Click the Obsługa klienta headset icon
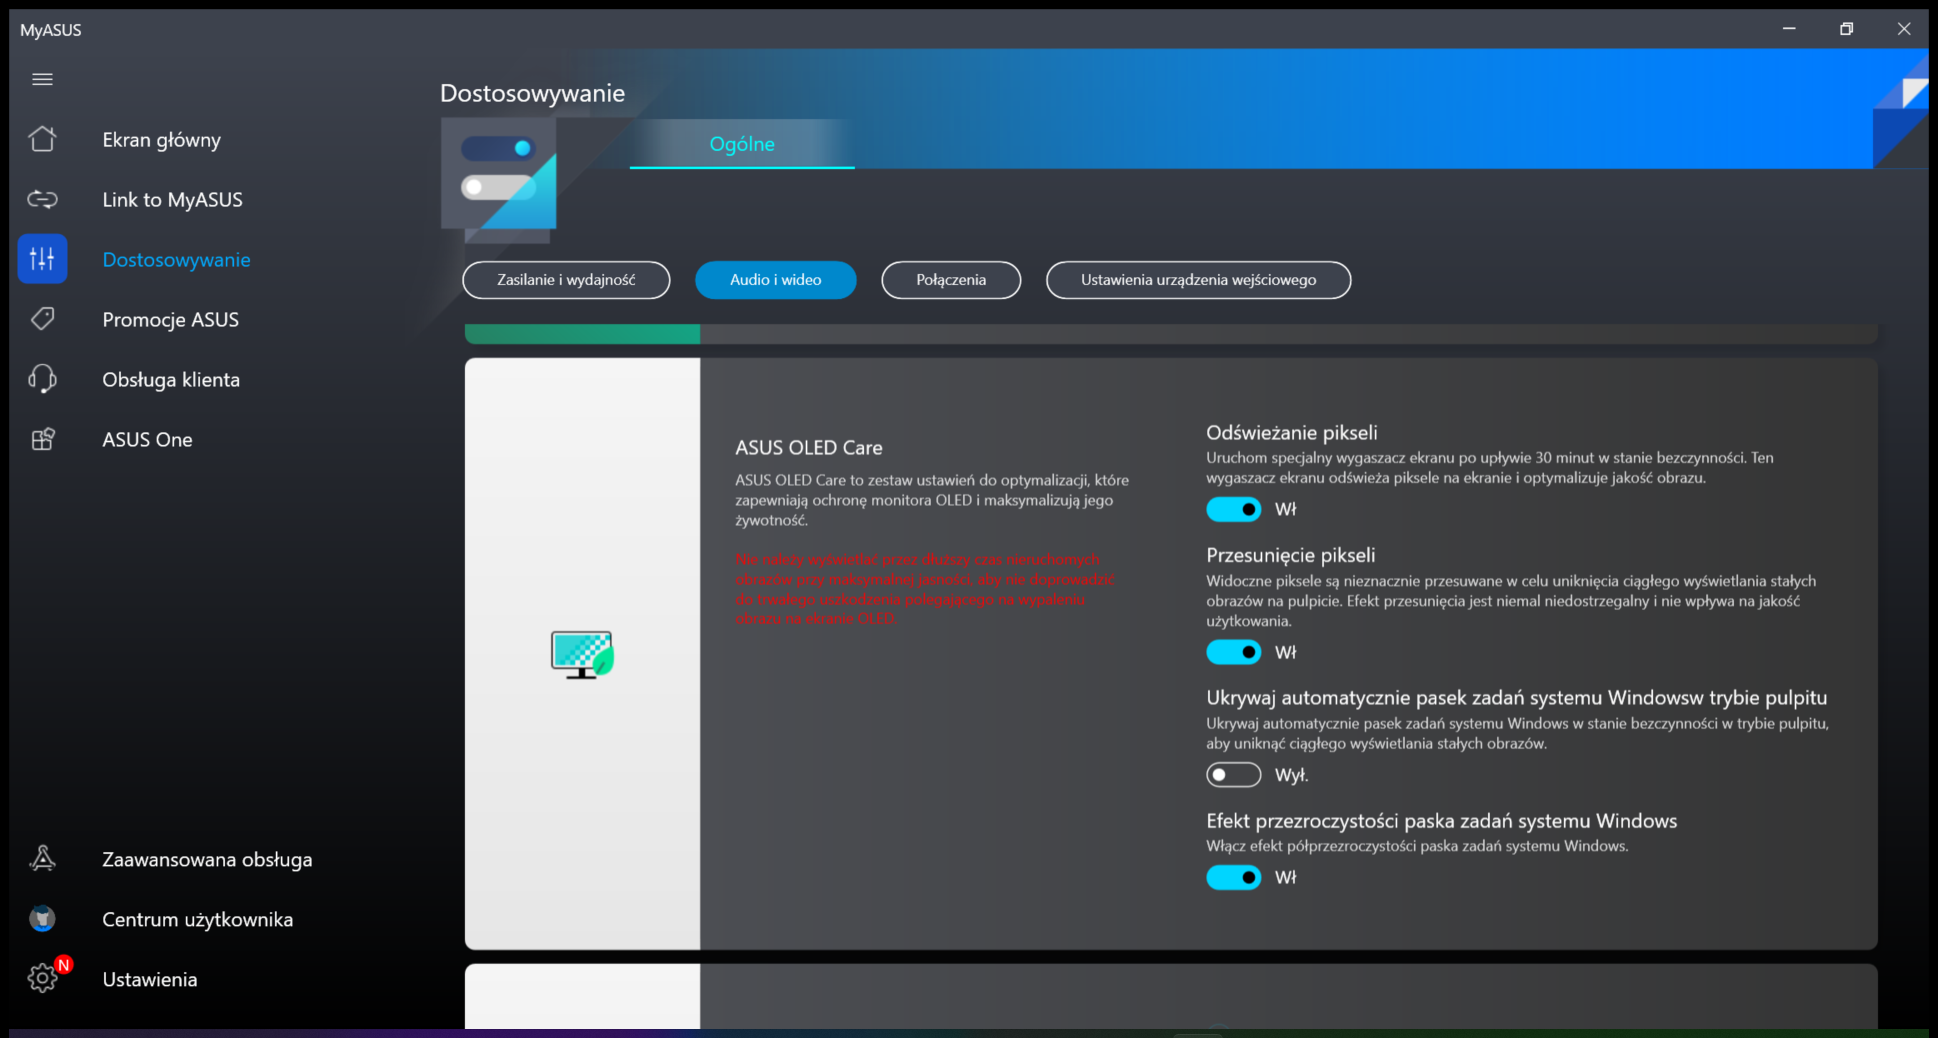Image resolution: width=1938 pixels, height=1038 pixels. (42, 379)
